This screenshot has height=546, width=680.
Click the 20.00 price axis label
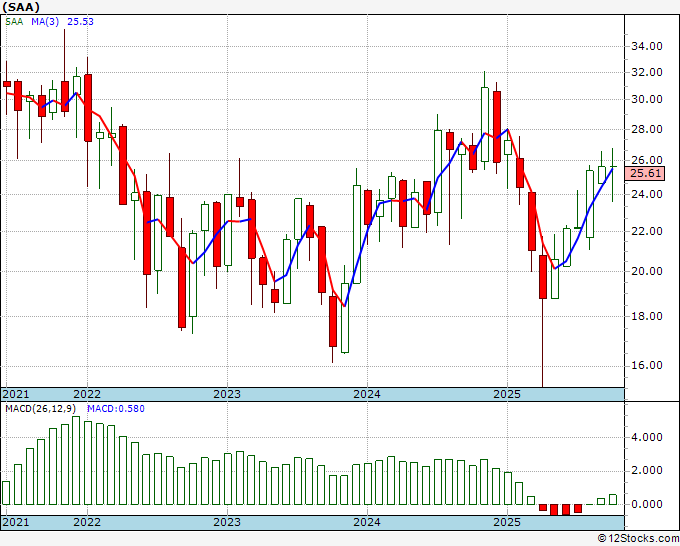coord(647,271)
